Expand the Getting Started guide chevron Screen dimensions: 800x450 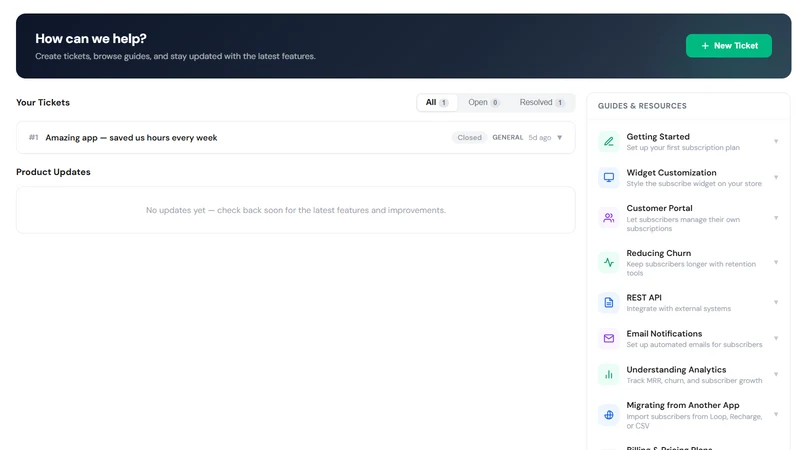[x=776, y=142]
